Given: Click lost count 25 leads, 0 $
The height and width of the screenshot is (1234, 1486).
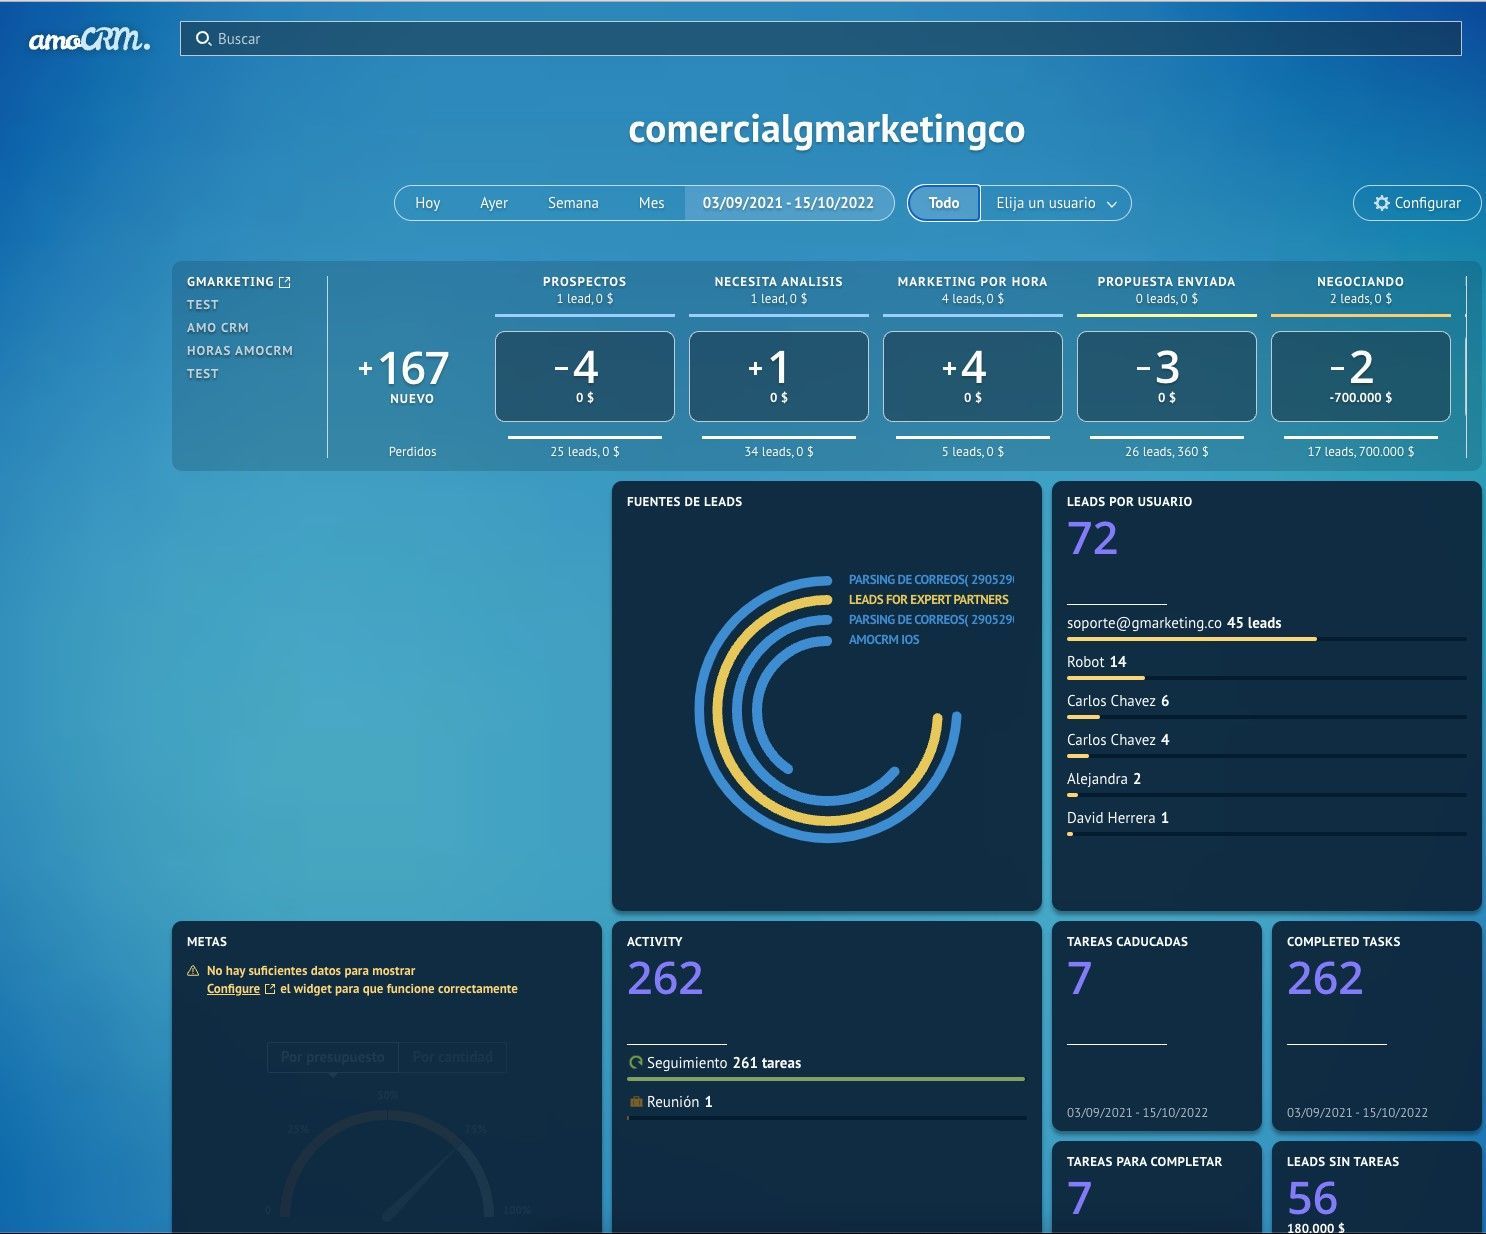Looking at the screenshot, I should [585, 452].
